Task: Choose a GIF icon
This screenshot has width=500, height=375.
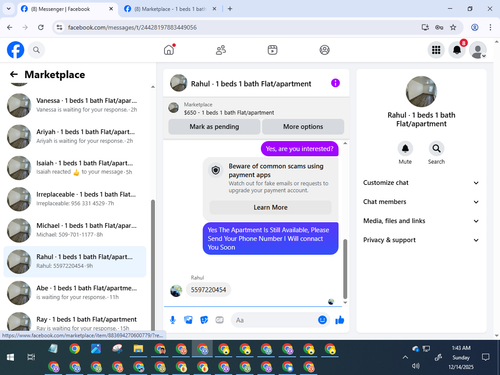Action: [219, 320]
